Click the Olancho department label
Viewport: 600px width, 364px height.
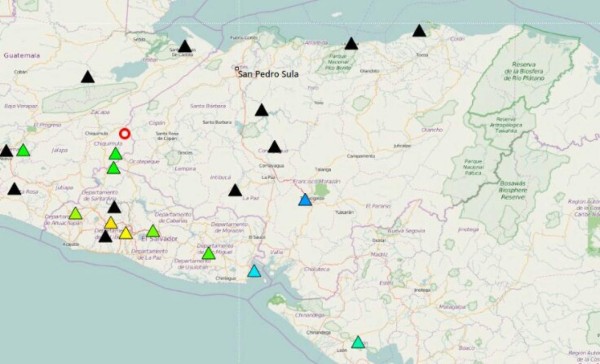432,130
